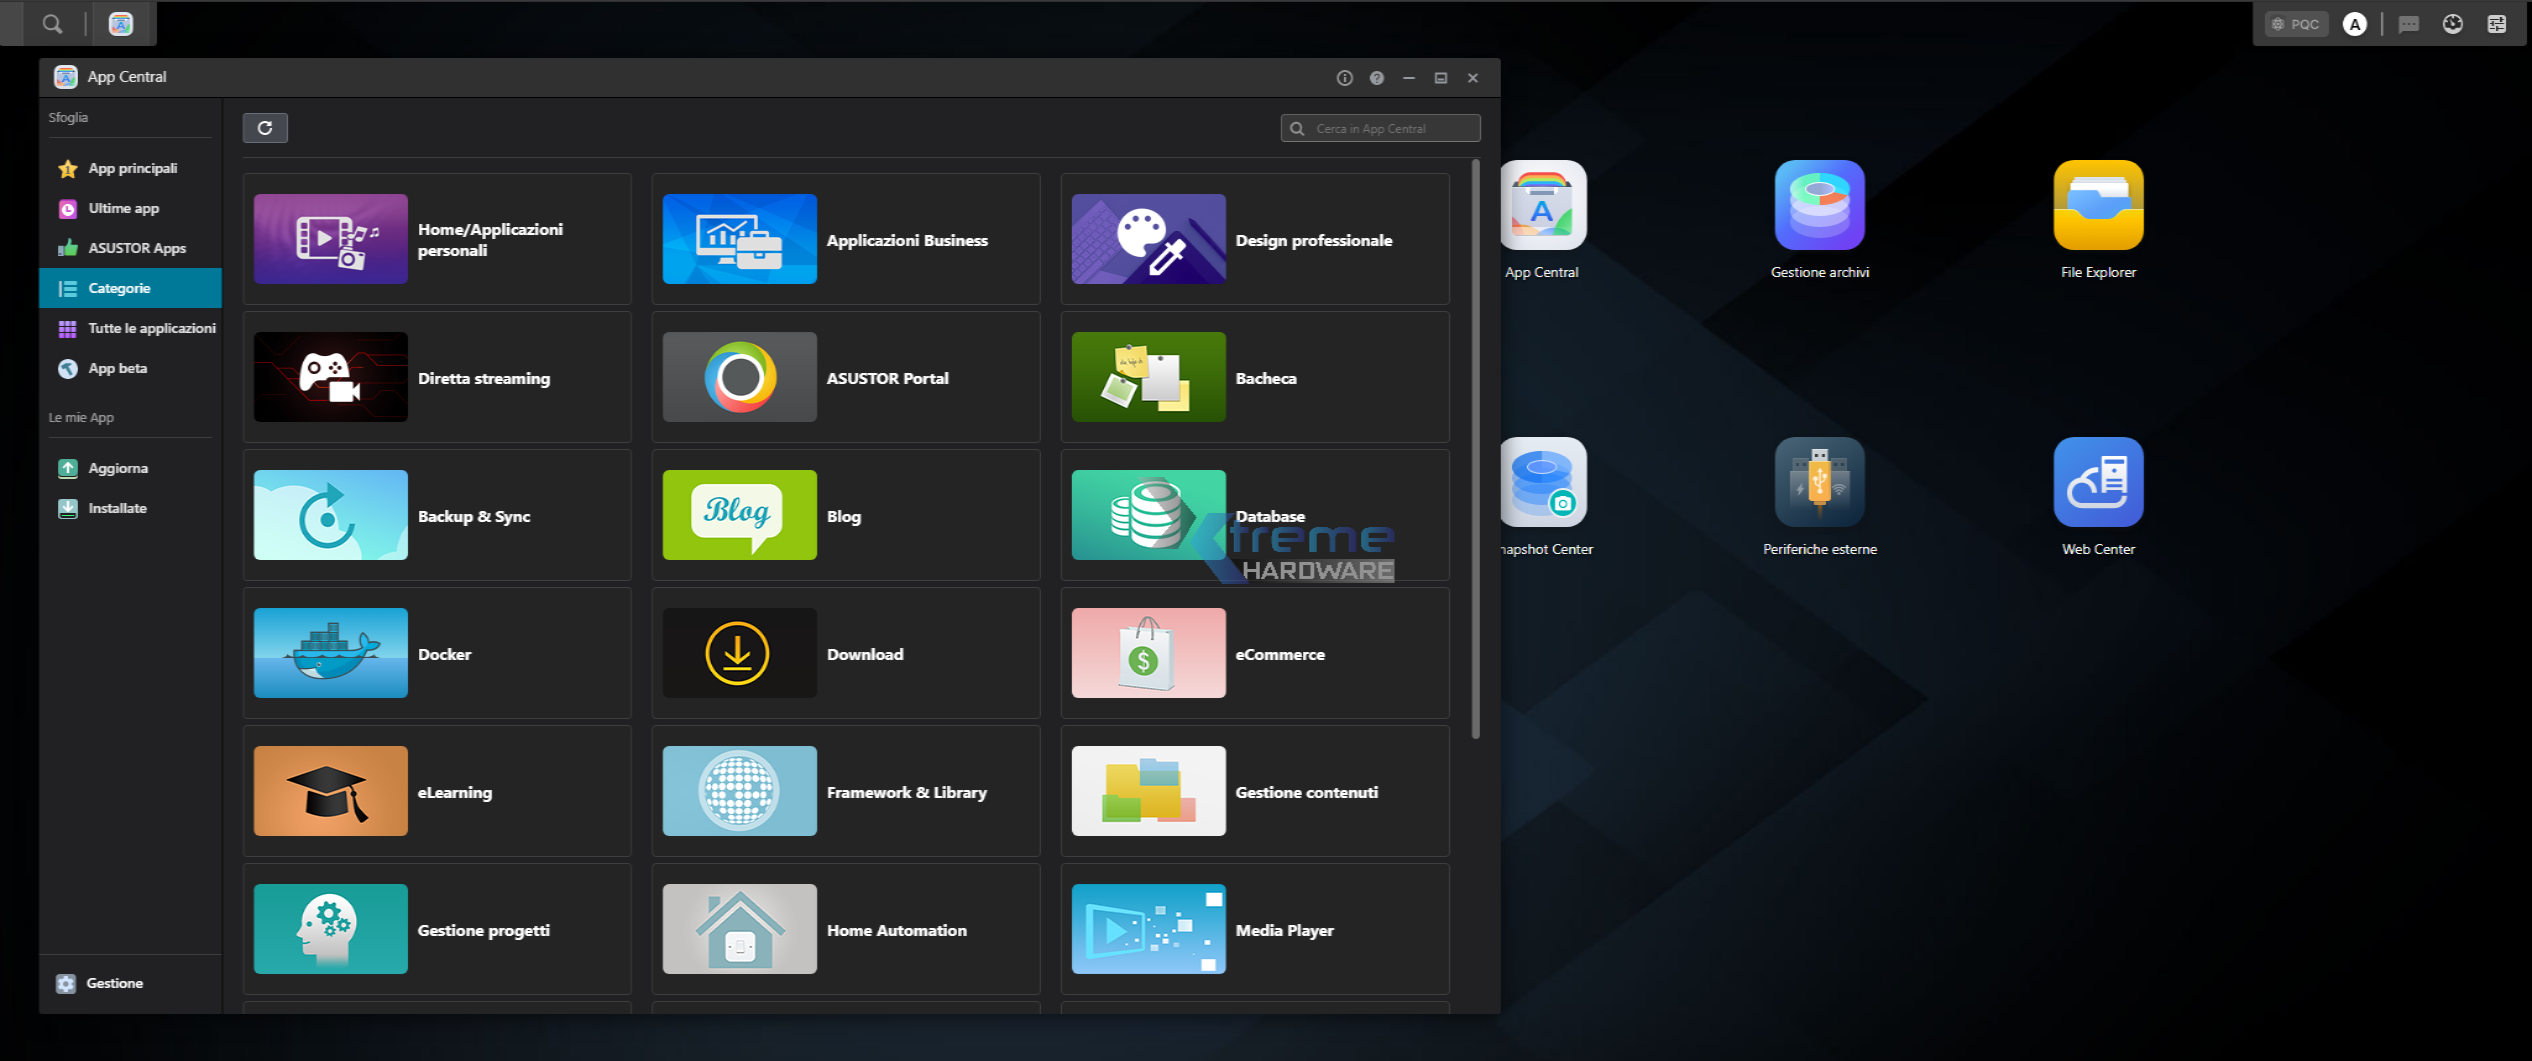Select the Gestione contenuti category

1255,791
